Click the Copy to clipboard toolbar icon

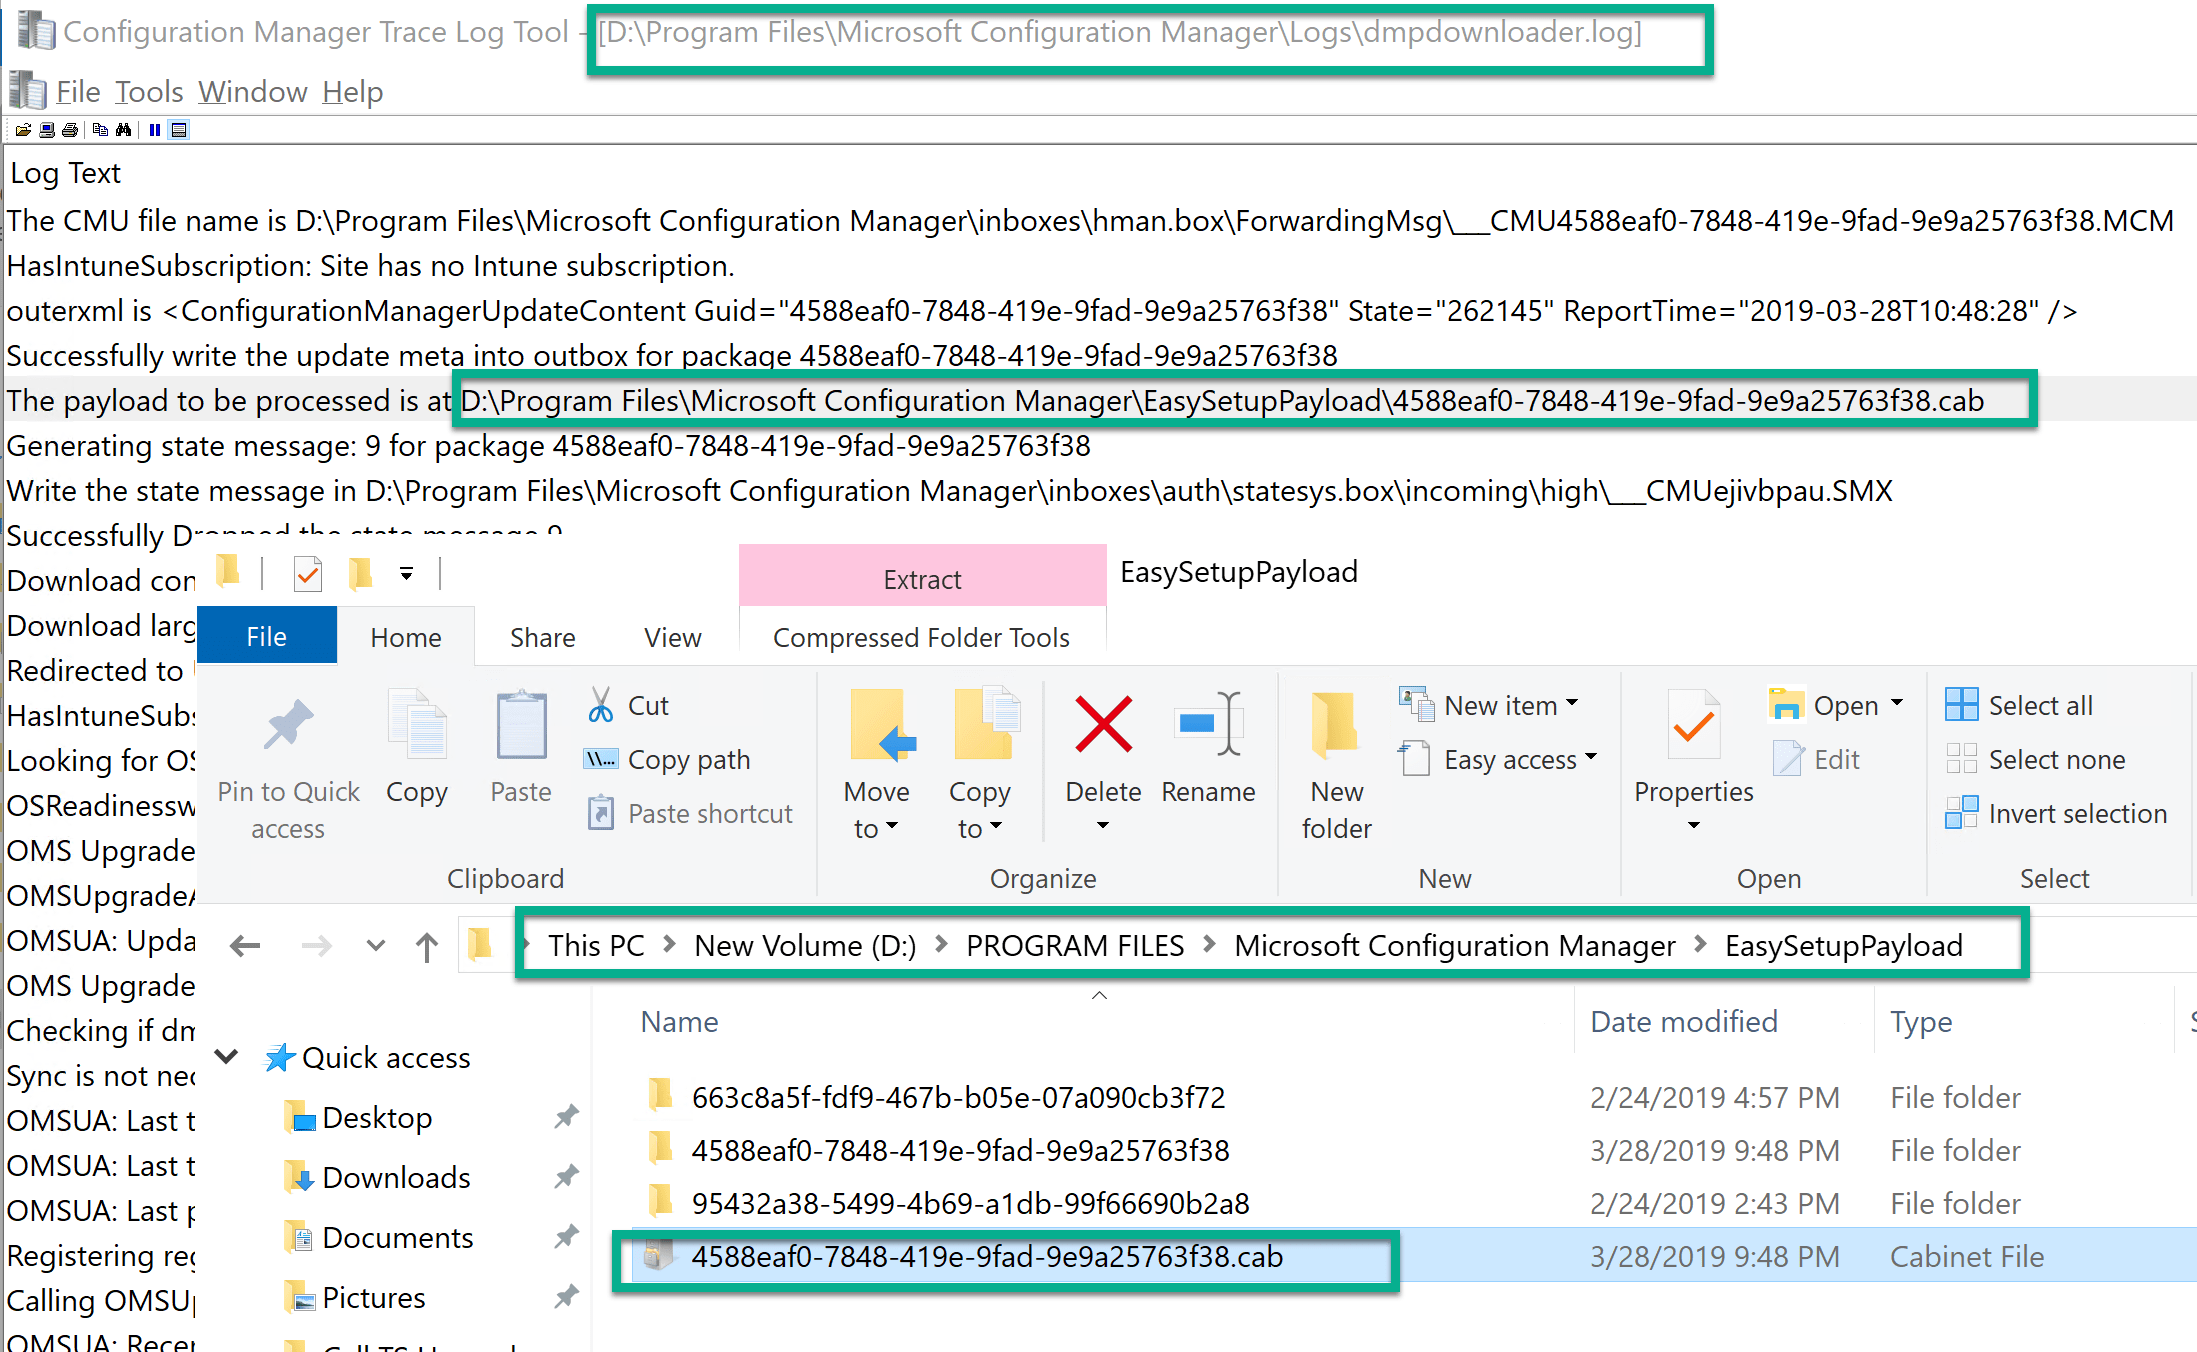click(100, 130)
